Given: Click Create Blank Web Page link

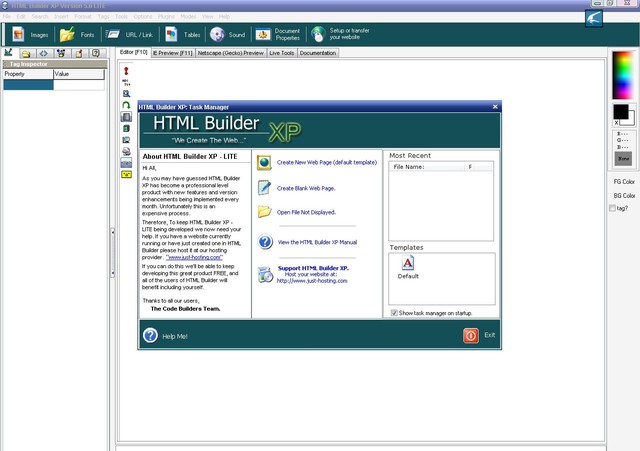Looking at the screenshot, I should 306,188.
